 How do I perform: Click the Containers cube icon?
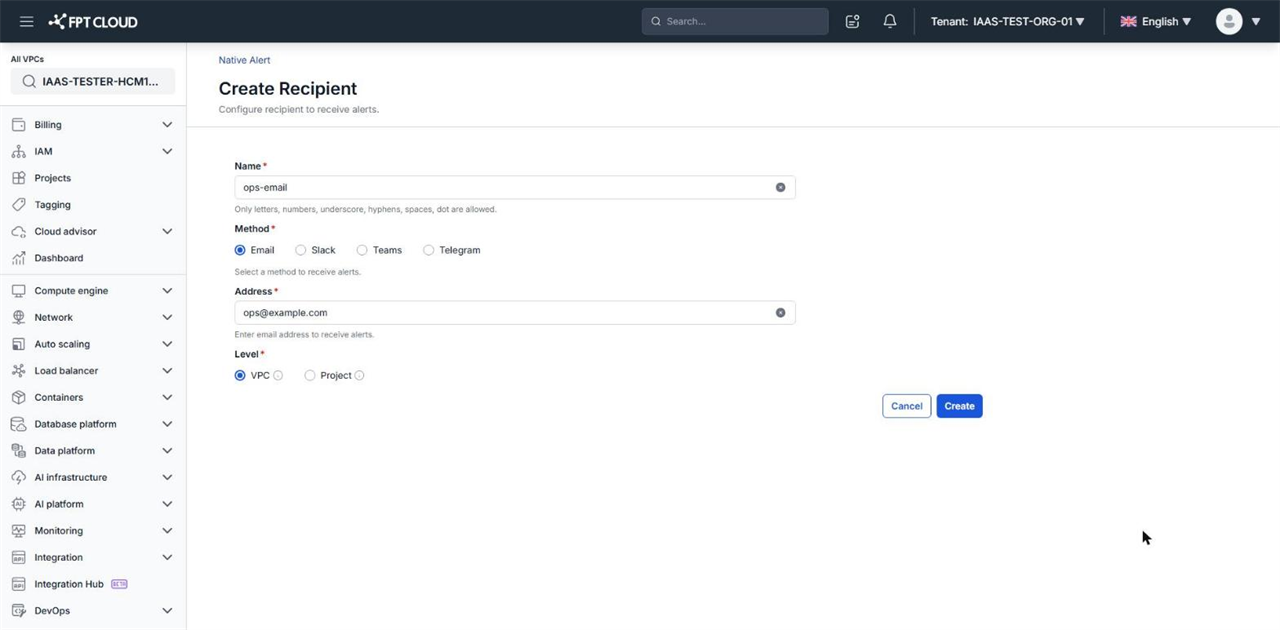(18, 397)
